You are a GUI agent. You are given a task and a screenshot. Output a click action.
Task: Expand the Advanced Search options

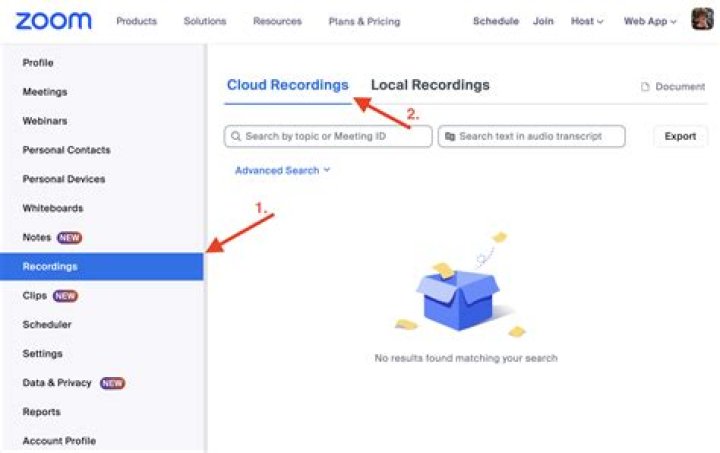[282, 171]
